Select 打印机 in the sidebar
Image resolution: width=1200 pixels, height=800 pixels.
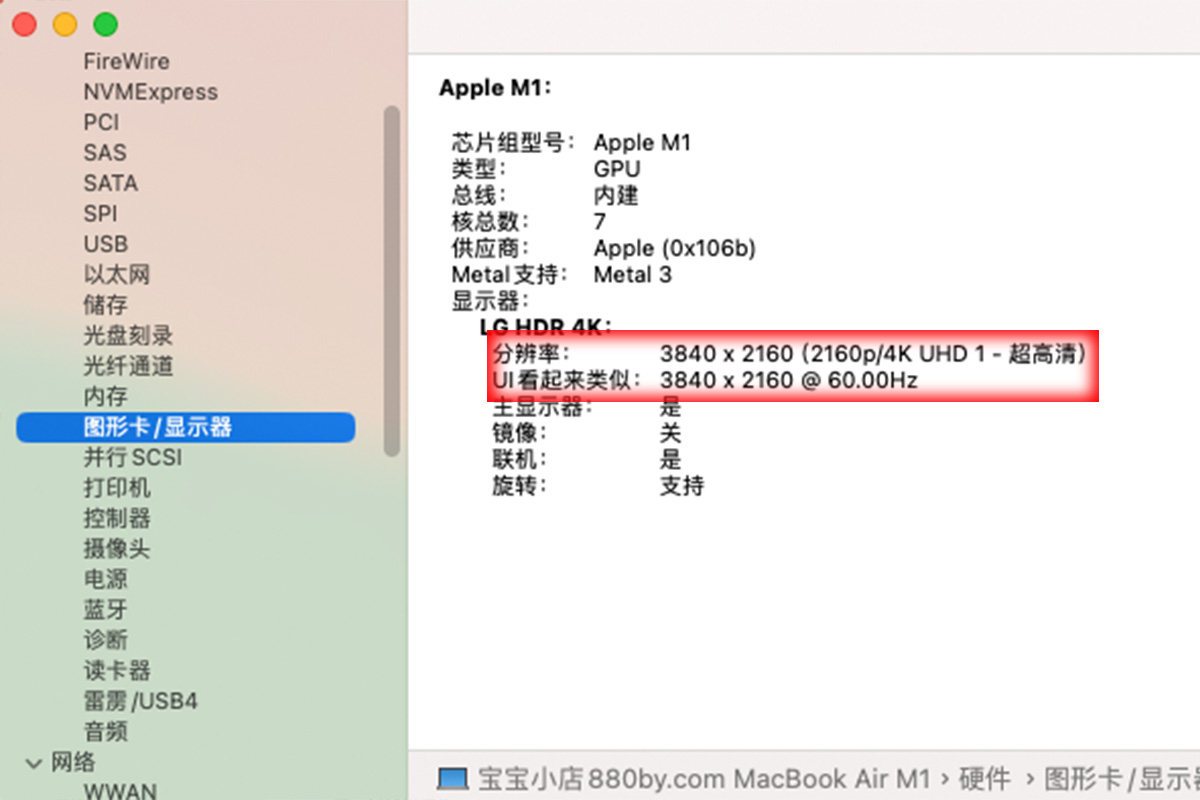tap(117, 488)
